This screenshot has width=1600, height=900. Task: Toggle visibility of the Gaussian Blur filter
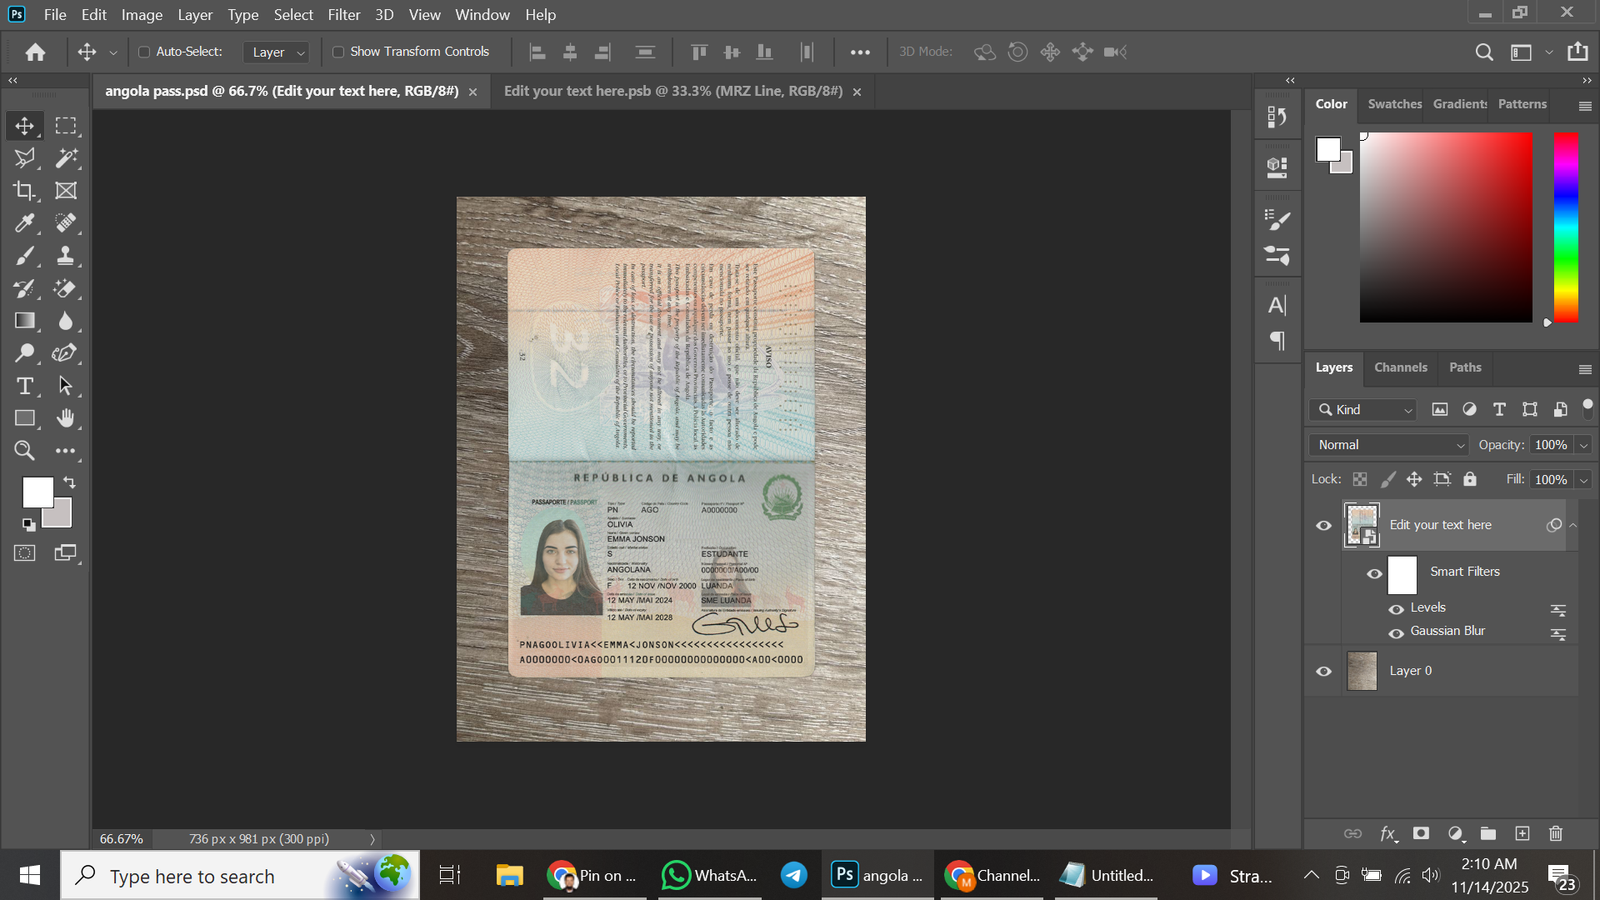[1396, 633]
